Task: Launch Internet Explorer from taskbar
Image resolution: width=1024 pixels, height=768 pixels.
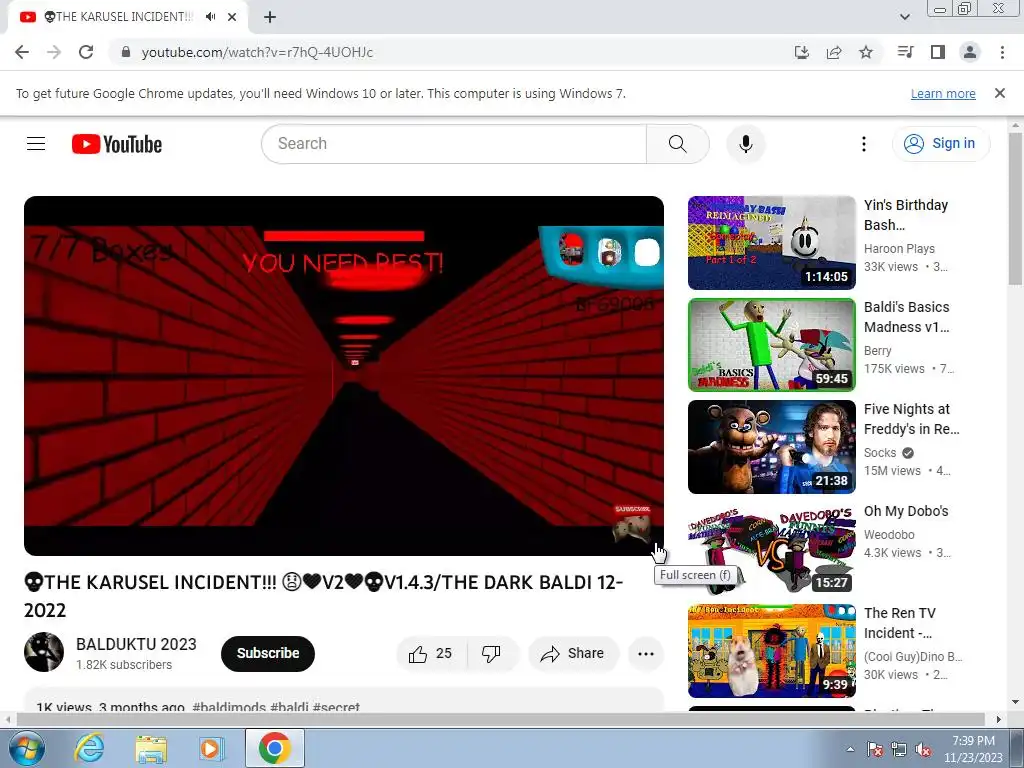Action: 89,748
